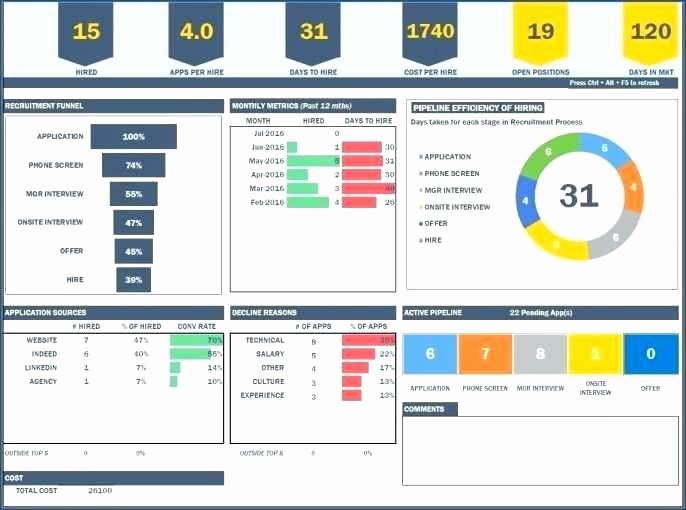Click inside the Comments text box
Viewport: 686px width, 510px height.
click(540, 451)
